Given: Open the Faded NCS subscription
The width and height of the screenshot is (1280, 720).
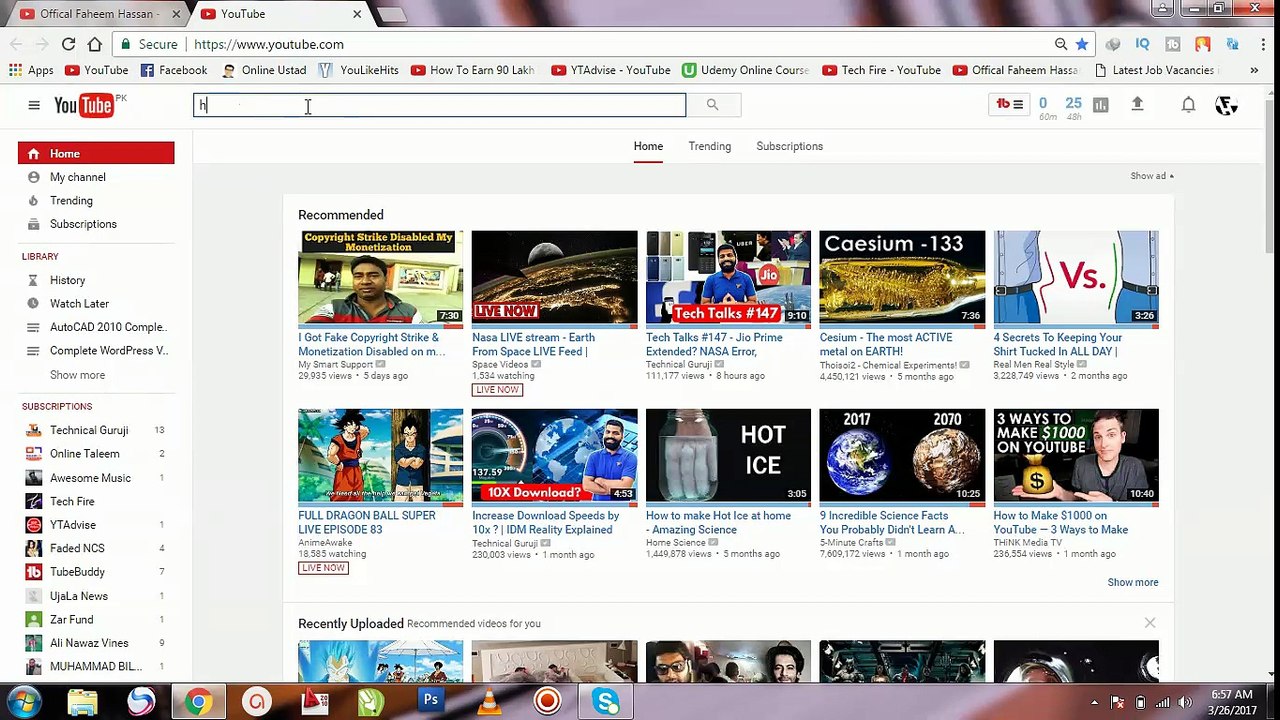Looking at the screenshot, I should tap(77, 548).
